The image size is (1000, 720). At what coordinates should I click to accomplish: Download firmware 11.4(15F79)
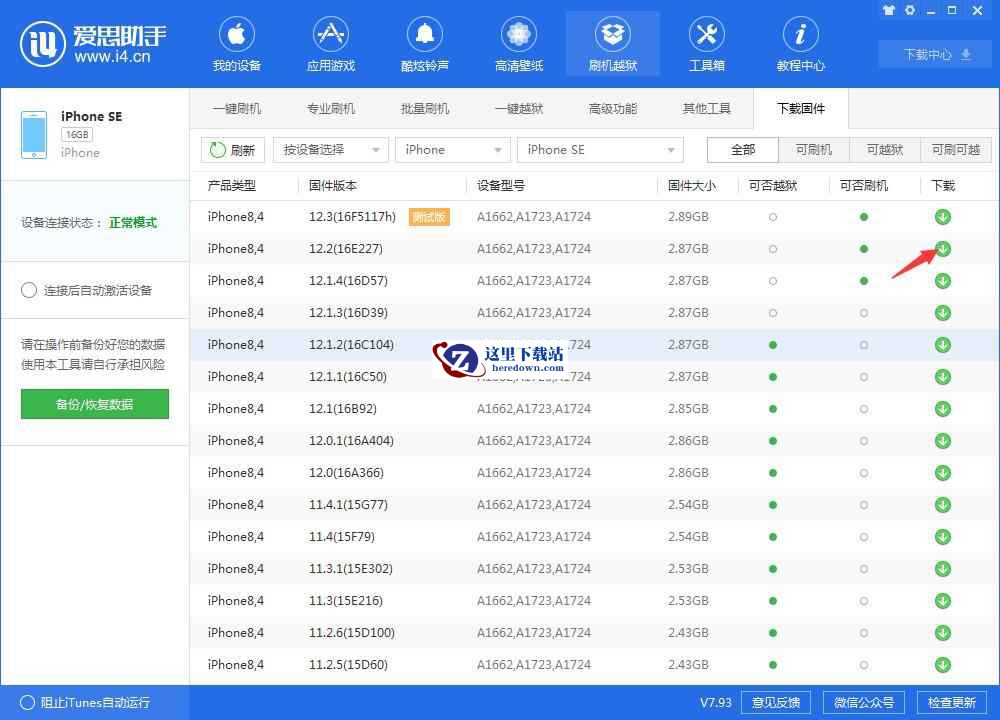pyautogui.click(x=943, y=536)
